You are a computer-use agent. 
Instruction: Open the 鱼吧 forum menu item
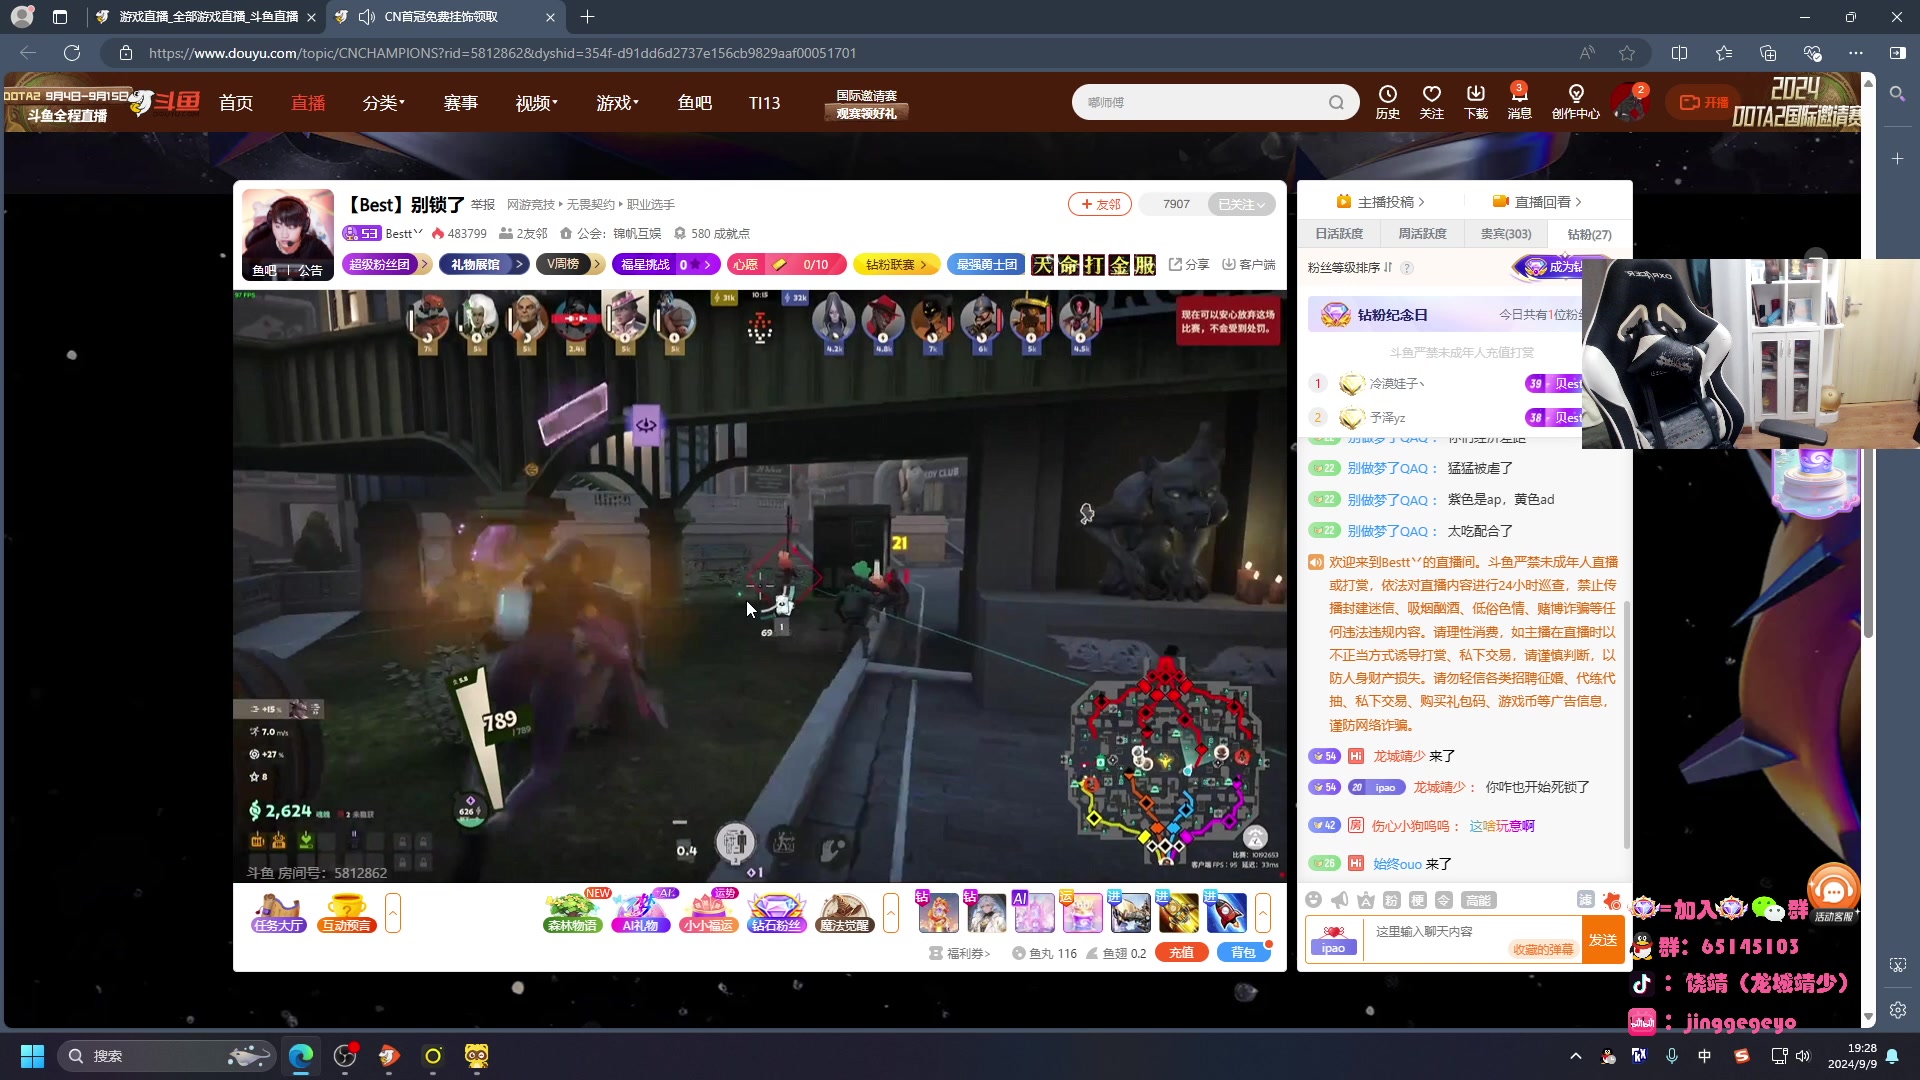(x=694, y=103)
